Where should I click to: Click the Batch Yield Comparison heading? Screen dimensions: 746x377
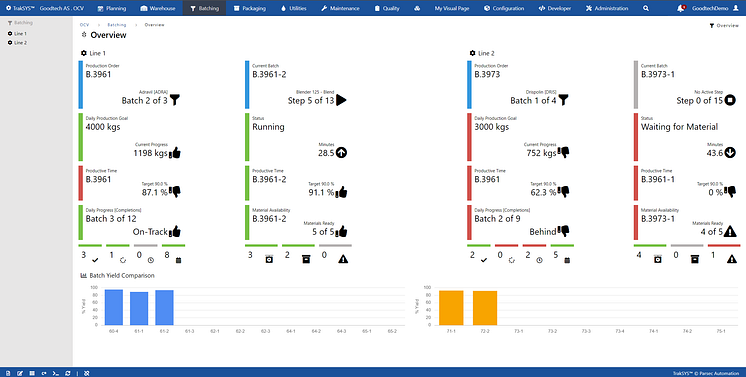pos(118,276)
